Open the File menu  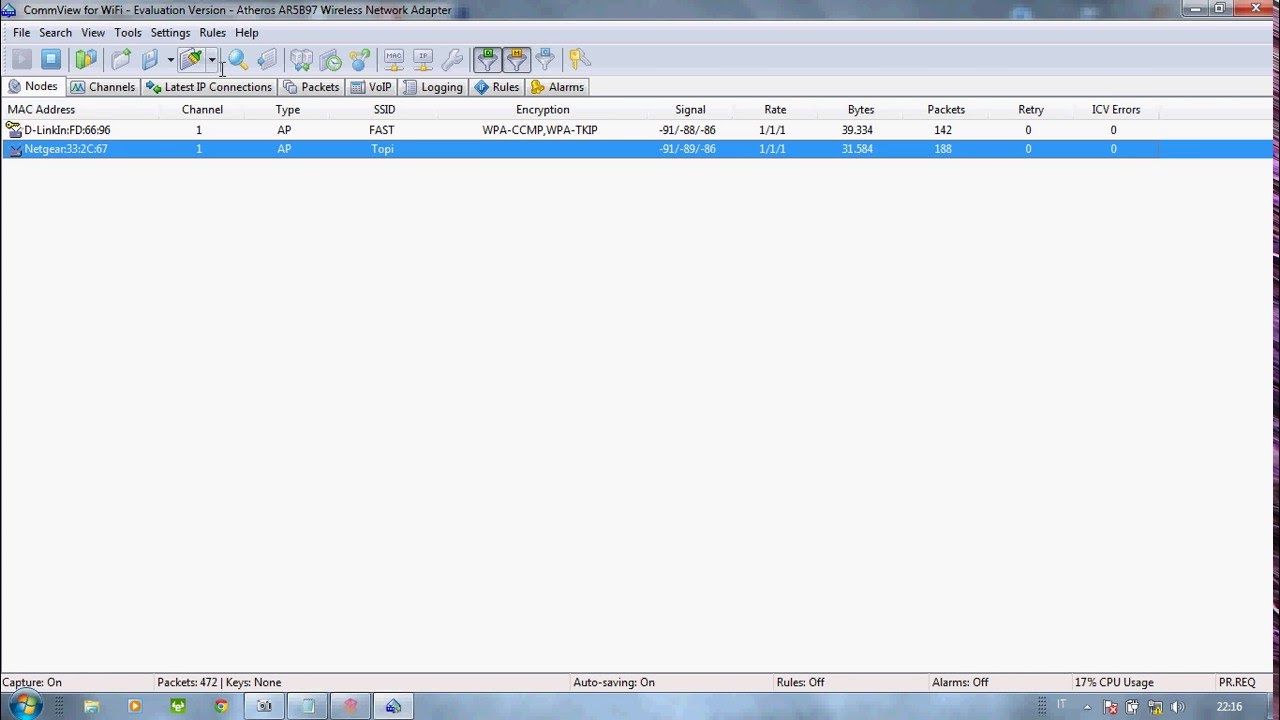click(21, 33)
